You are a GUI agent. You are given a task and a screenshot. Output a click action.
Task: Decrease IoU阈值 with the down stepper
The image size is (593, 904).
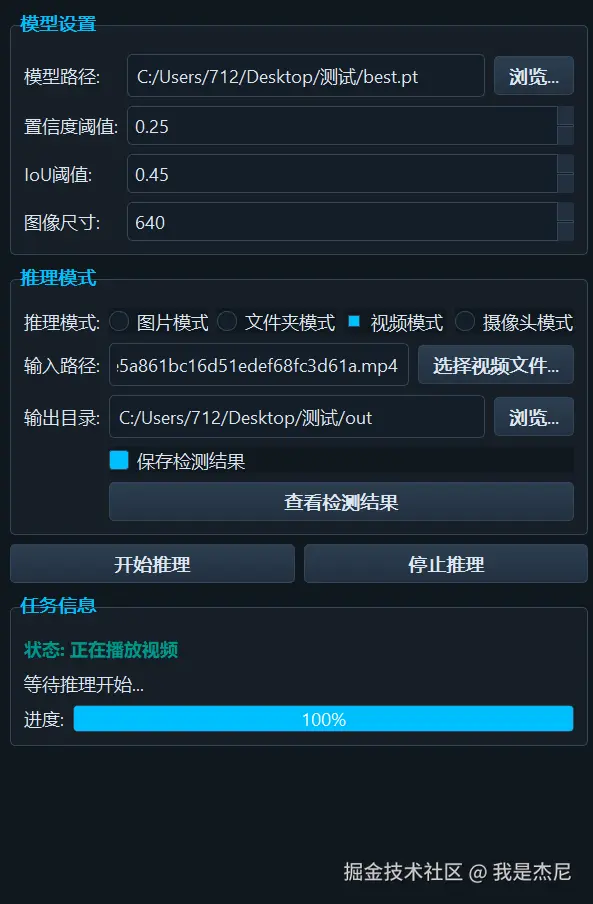click(x=566, y=183)
